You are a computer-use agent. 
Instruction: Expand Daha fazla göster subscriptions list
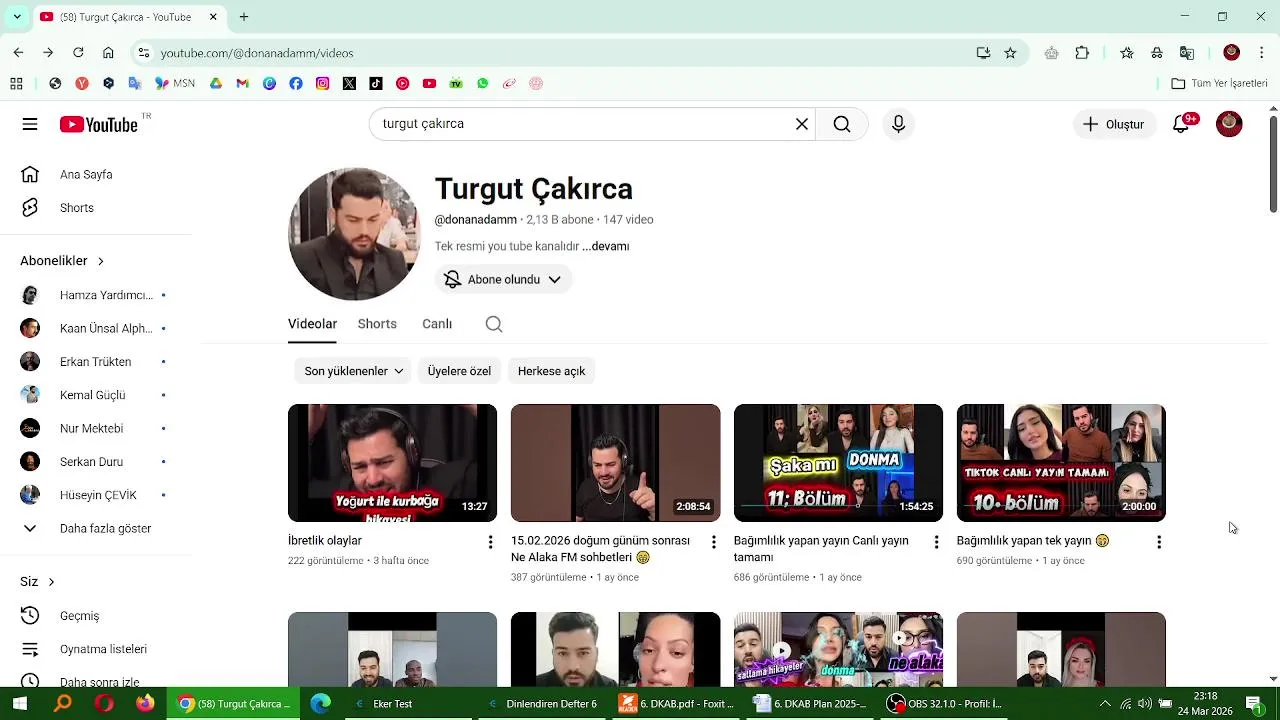(96, 528)
